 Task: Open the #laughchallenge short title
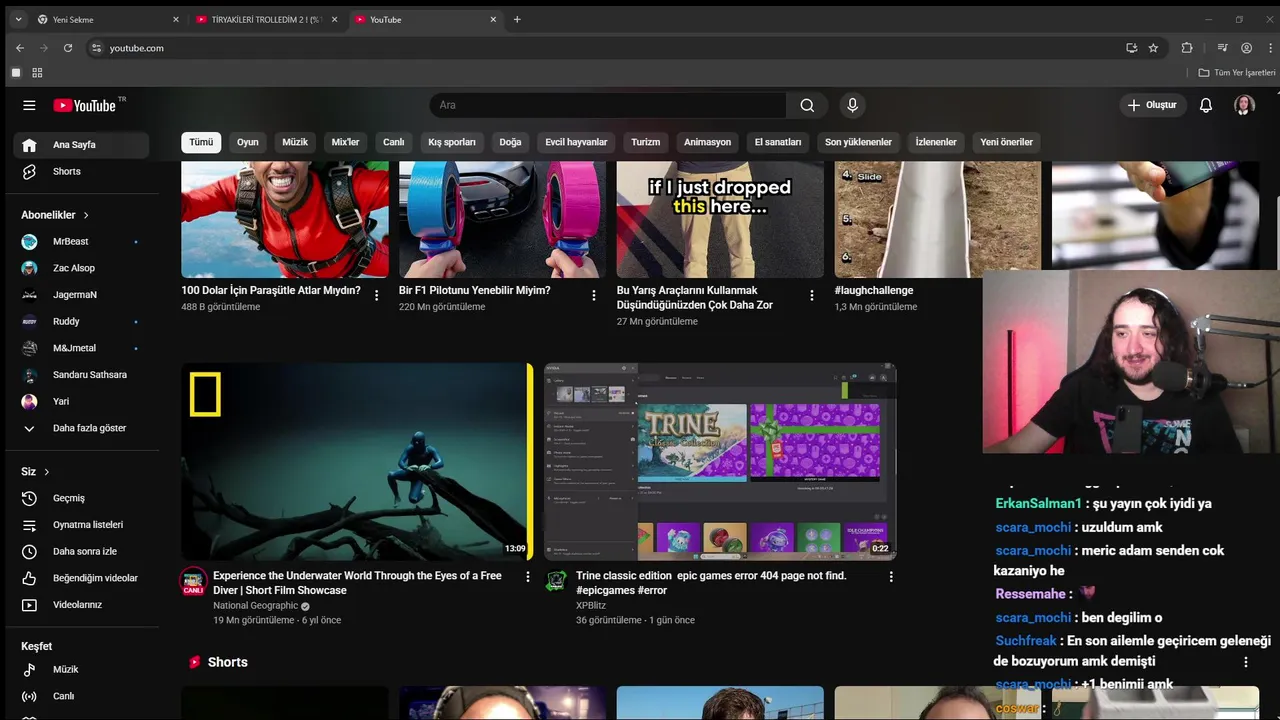pos(874,290)
